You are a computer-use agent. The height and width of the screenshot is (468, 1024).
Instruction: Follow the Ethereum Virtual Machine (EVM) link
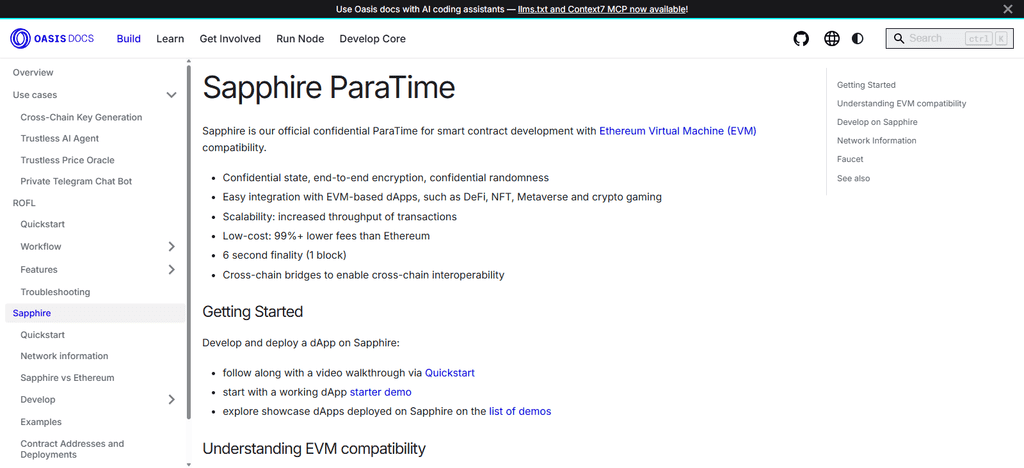(x=678, y=131)
